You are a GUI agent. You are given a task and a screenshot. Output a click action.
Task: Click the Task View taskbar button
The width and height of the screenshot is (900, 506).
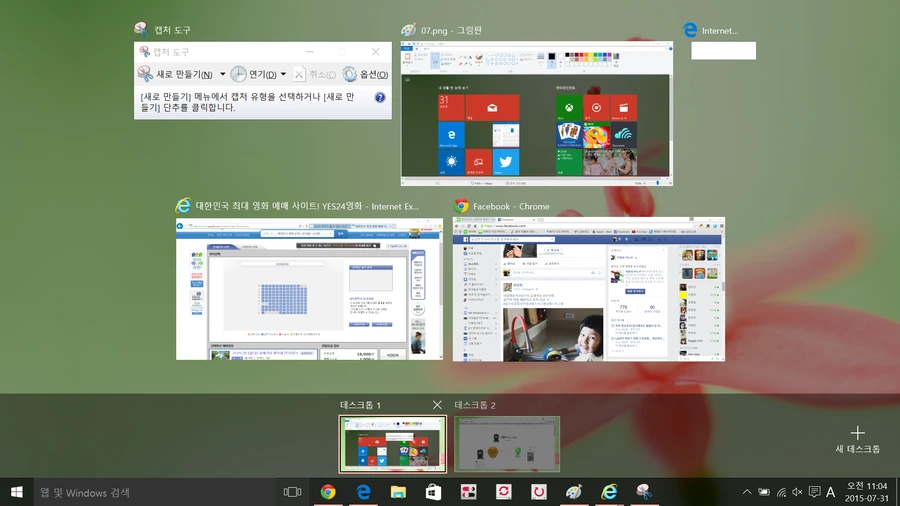coord(292,492)
